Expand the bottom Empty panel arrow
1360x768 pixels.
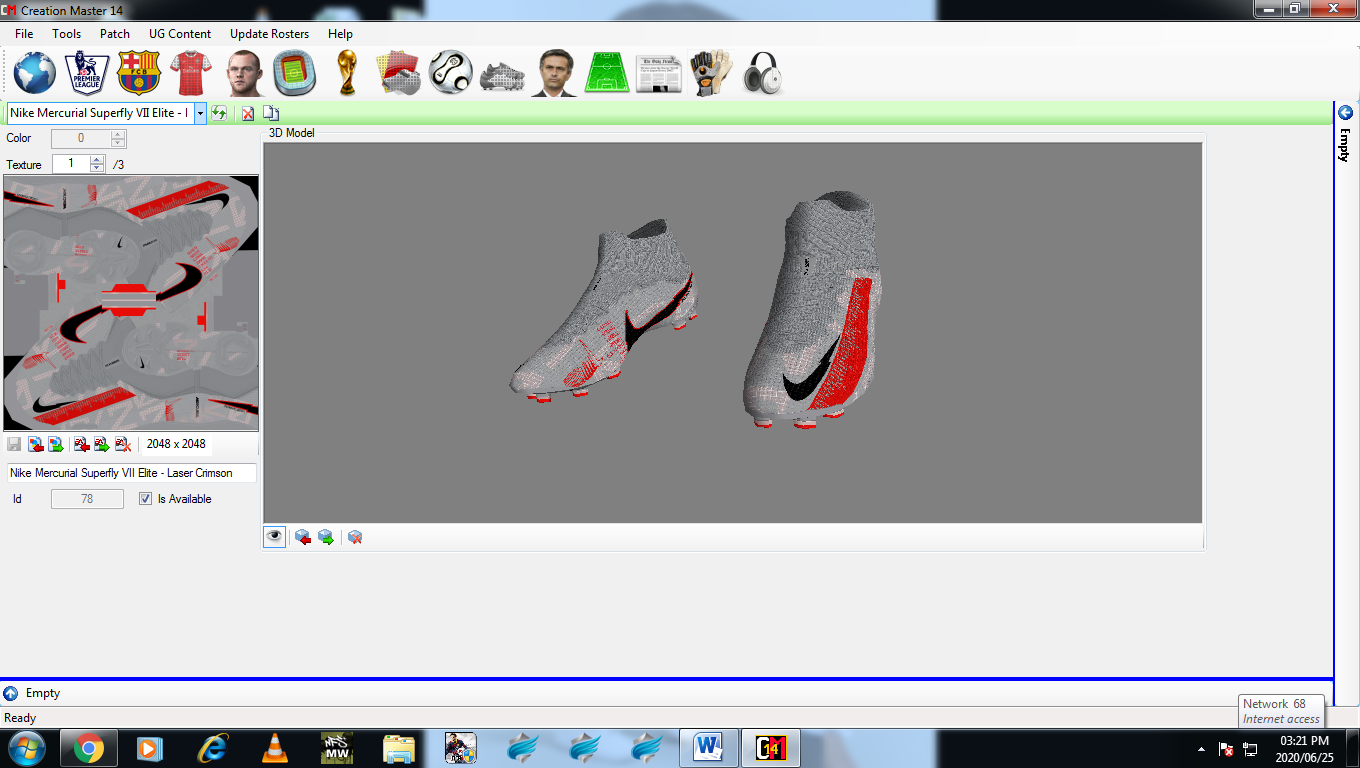pyautogui.click(x=10, y=693)
